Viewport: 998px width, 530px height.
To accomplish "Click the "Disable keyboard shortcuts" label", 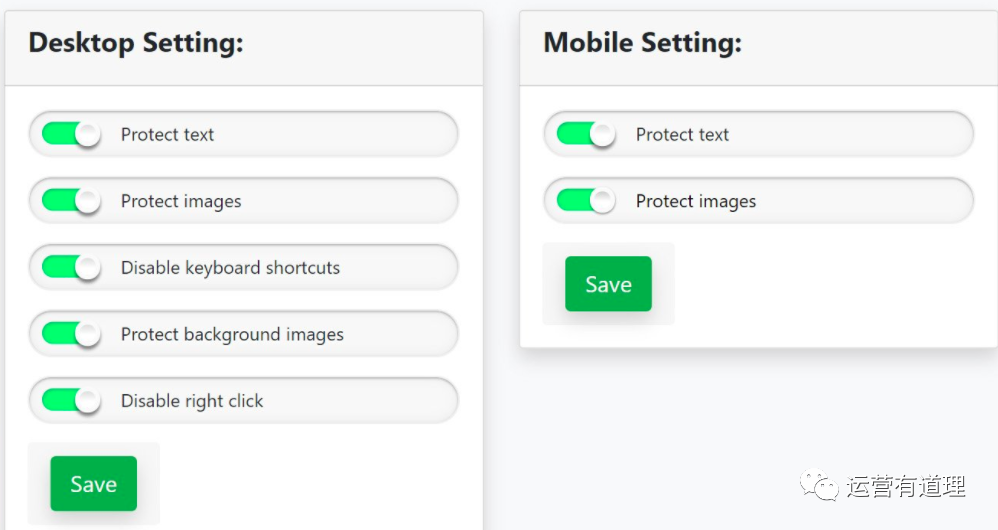I will [x=230, y=268].
